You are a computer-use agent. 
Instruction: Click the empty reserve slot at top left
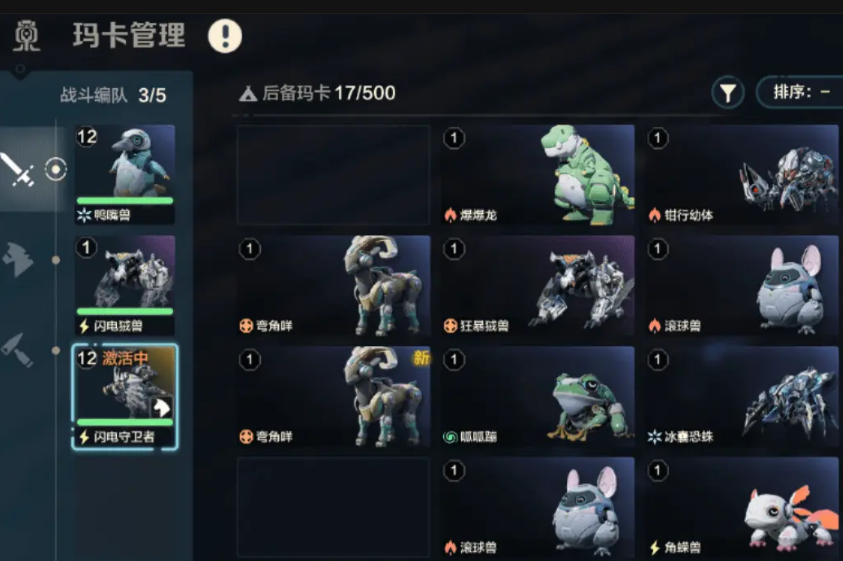333,175
